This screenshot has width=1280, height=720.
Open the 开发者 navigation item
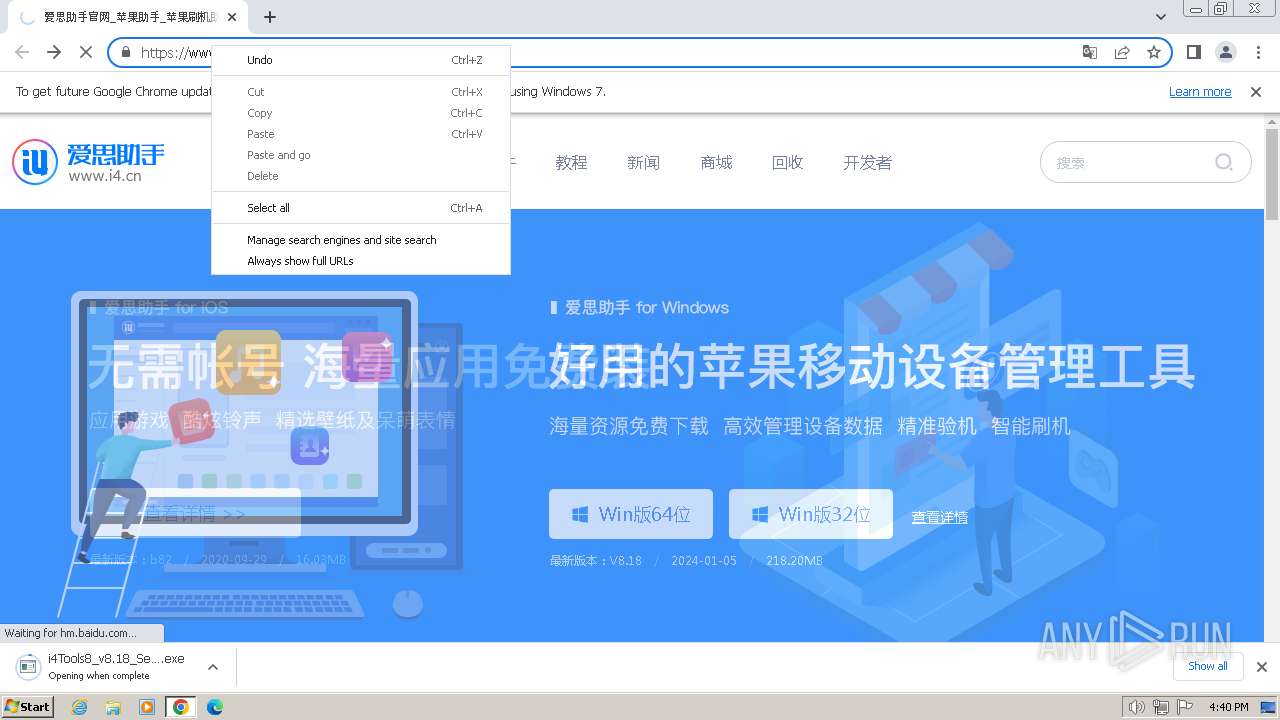click(x=867, y=162)
